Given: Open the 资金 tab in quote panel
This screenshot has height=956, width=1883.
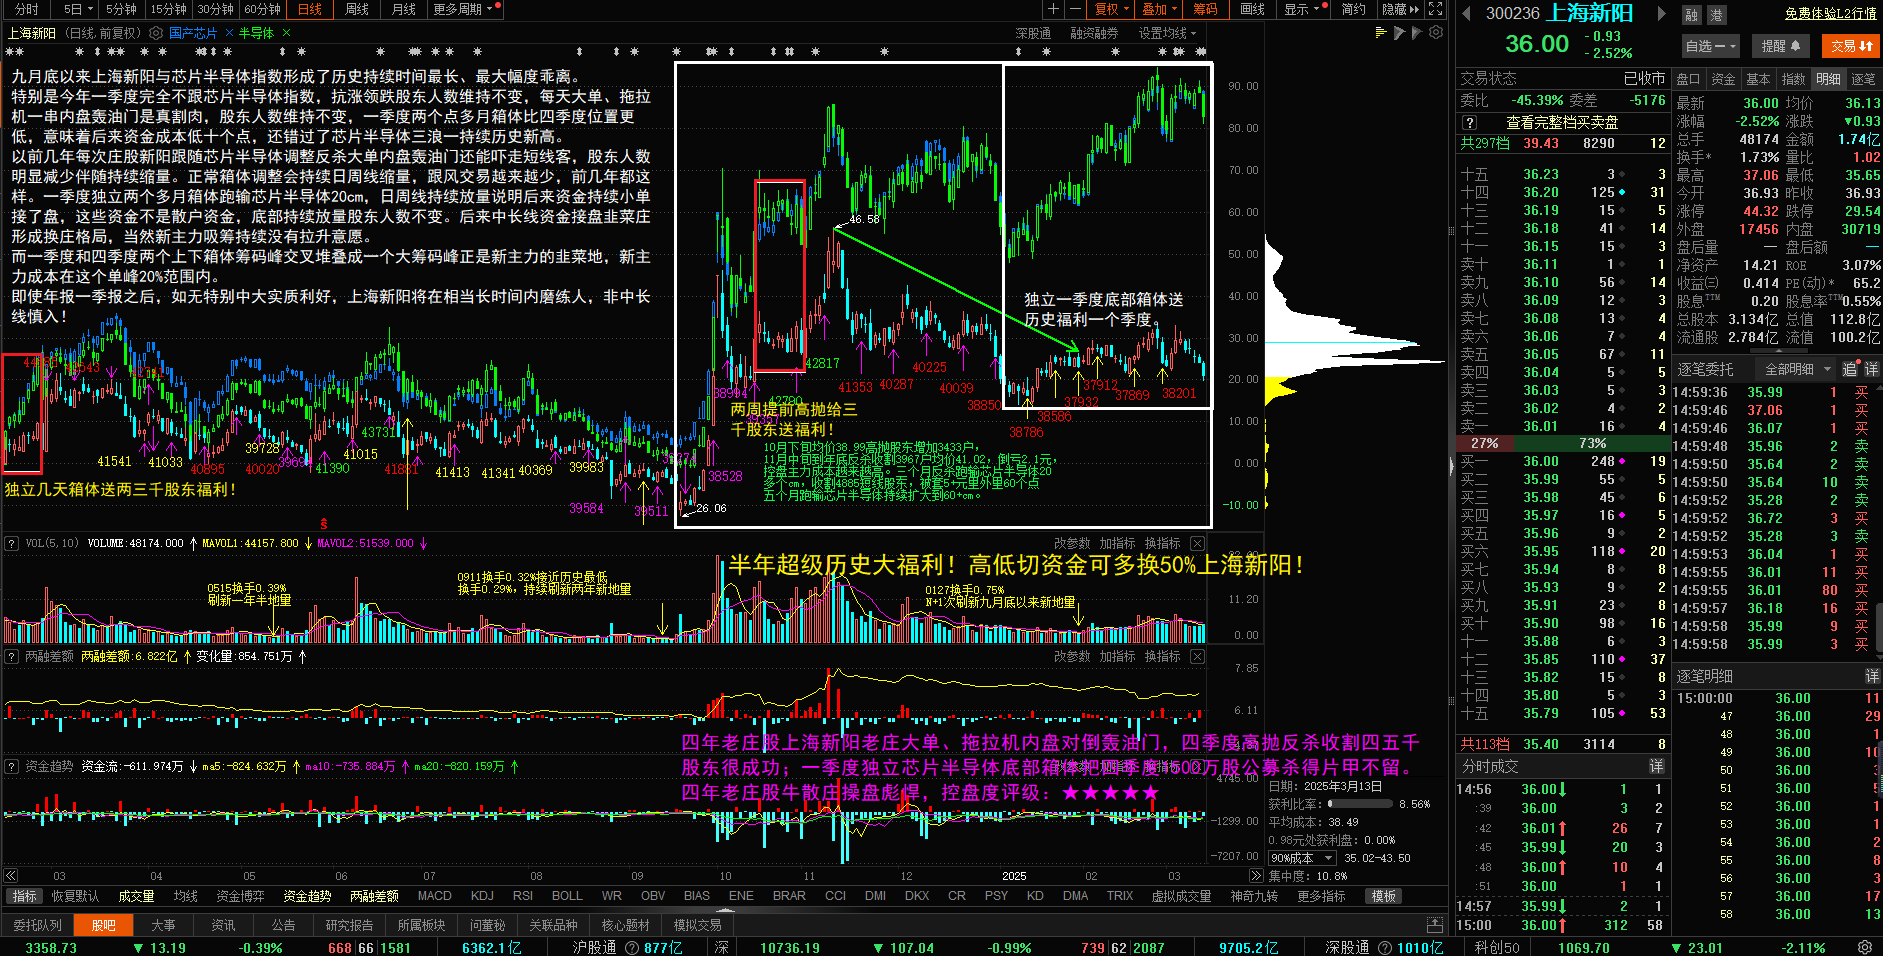Looking at the screenshot, I should (x=1723, y=79).
